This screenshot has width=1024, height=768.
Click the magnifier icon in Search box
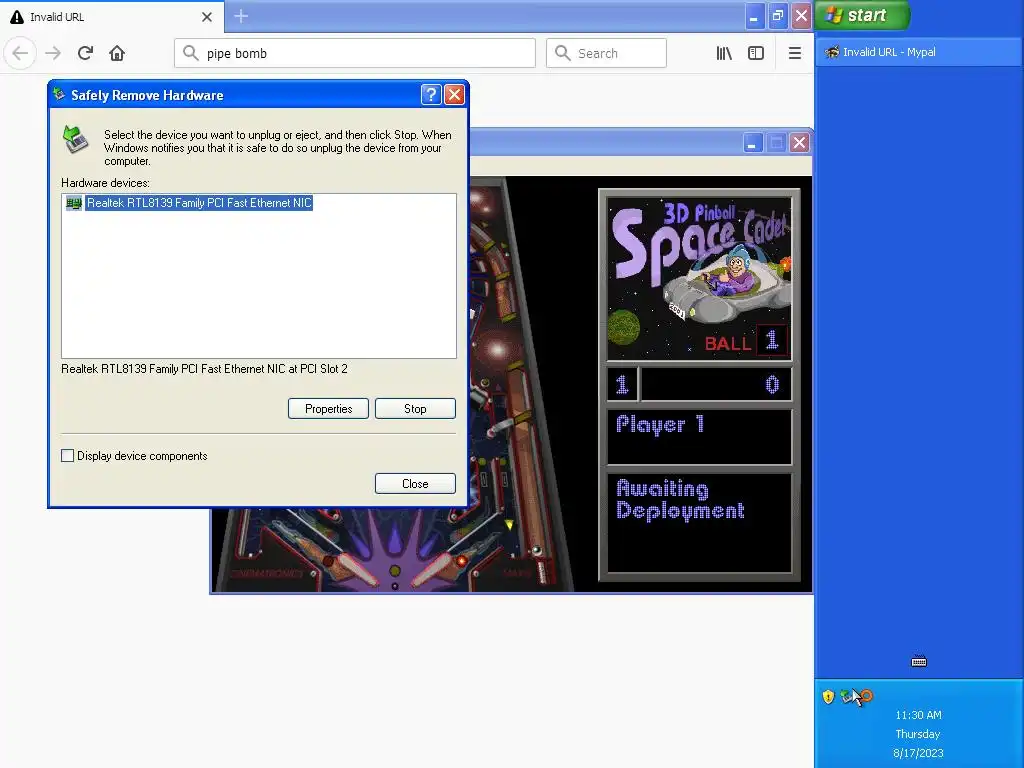tap(562, 53)
